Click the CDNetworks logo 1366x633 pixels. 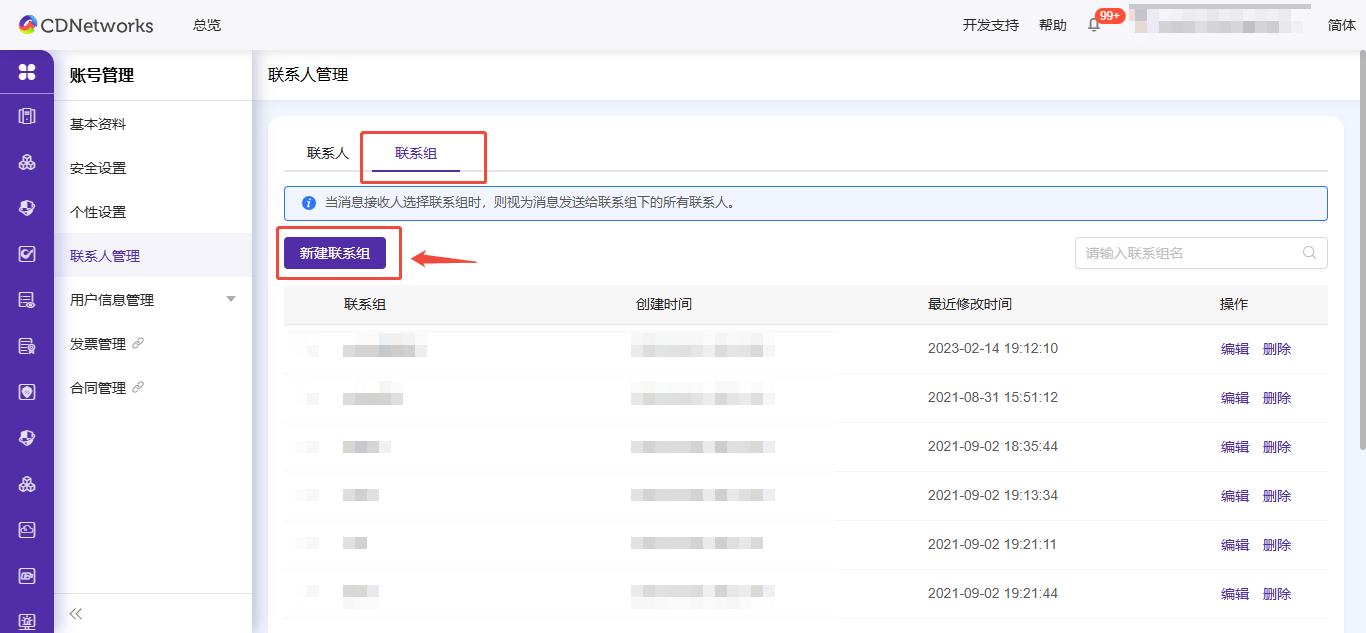(x=84, y=25)
